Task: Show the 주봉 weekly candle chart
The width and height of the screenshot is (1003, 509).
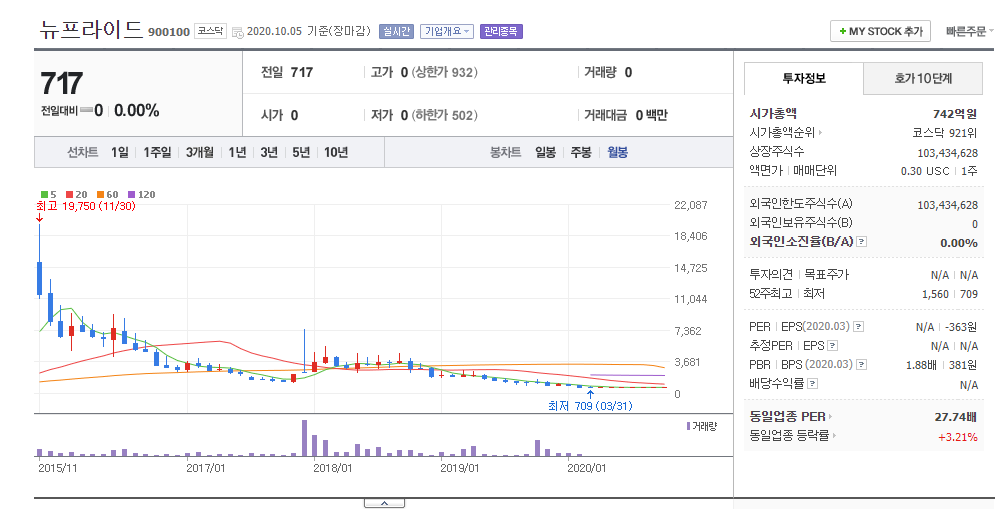Action: [581, 152]
